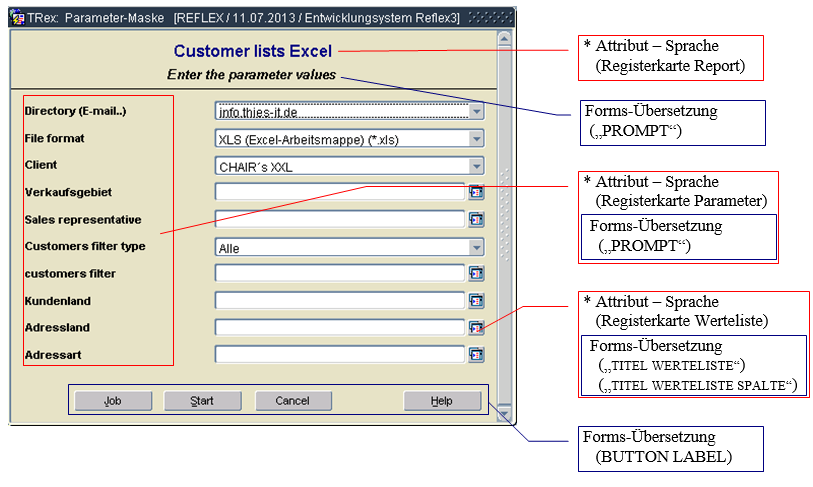Expand the Customers filter type dropdown

point(476,247)
